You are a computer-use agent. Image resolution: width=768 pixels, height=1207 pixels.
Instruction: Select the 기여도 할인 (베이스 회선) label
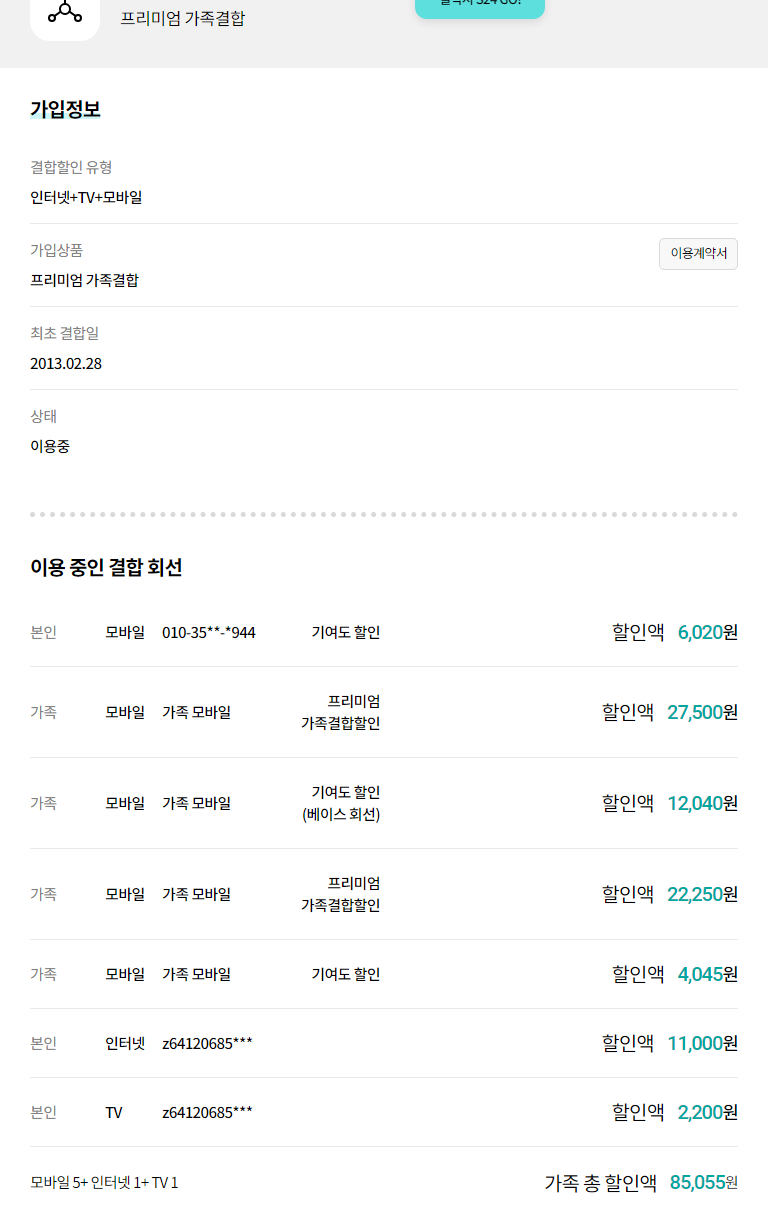pos(341,803)
